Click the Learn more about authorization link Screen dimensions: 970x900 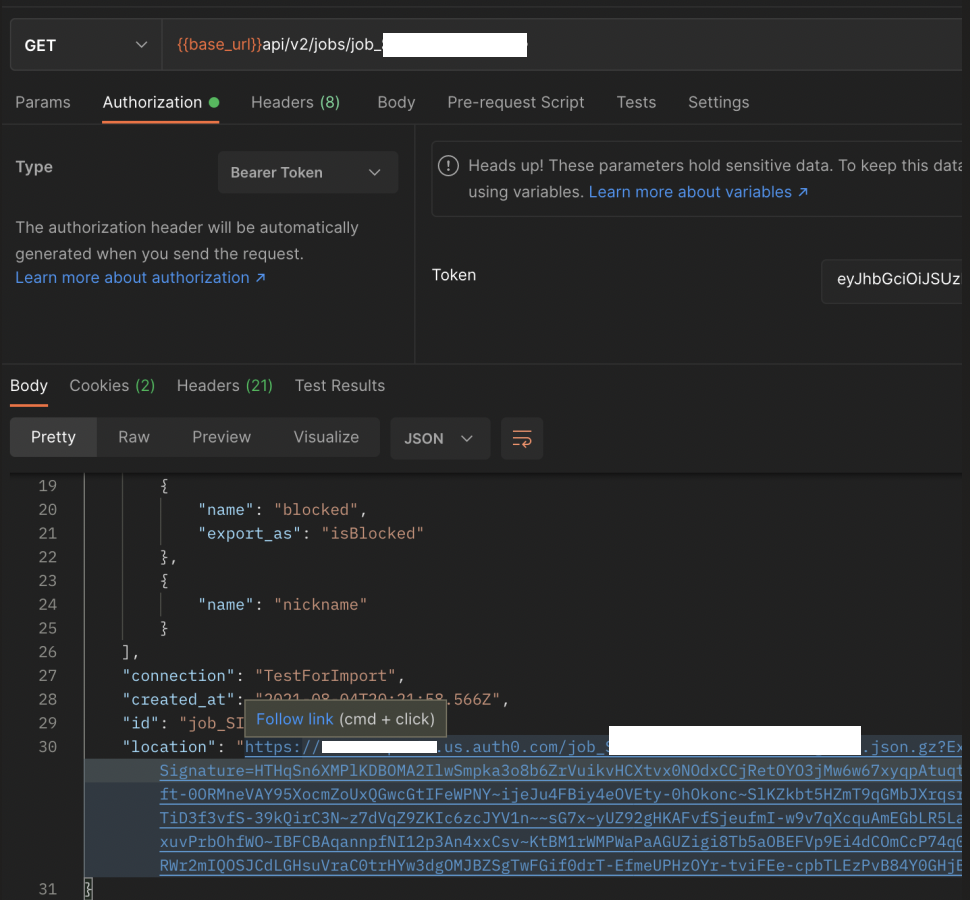tap(132, 277)
